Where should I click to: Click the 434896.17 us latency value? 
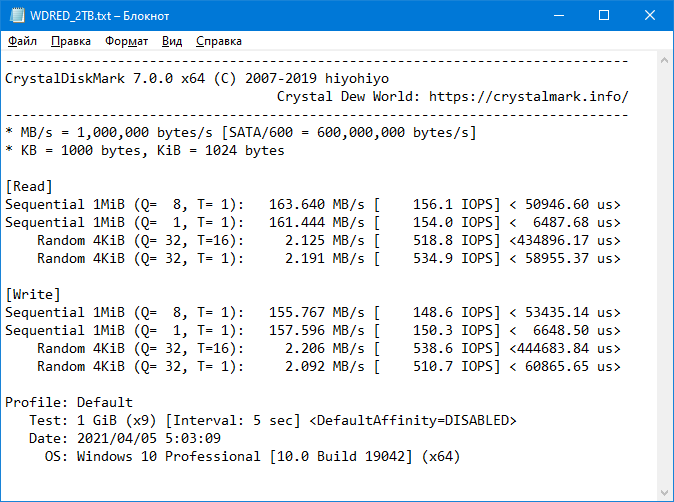click(565, 241)
